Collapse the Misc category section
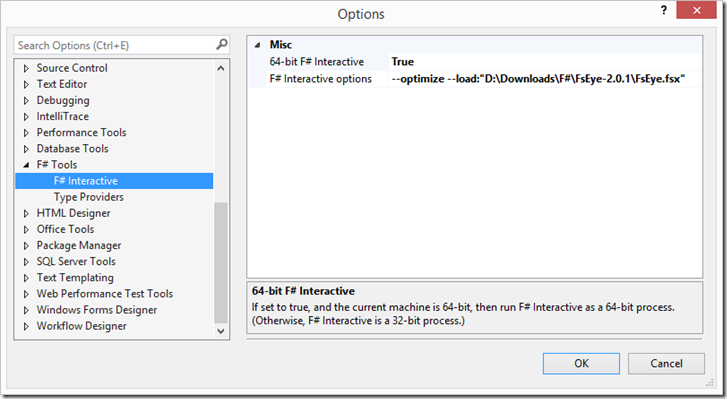This screenshot has width=727, height=399. [x=257, y=45]
